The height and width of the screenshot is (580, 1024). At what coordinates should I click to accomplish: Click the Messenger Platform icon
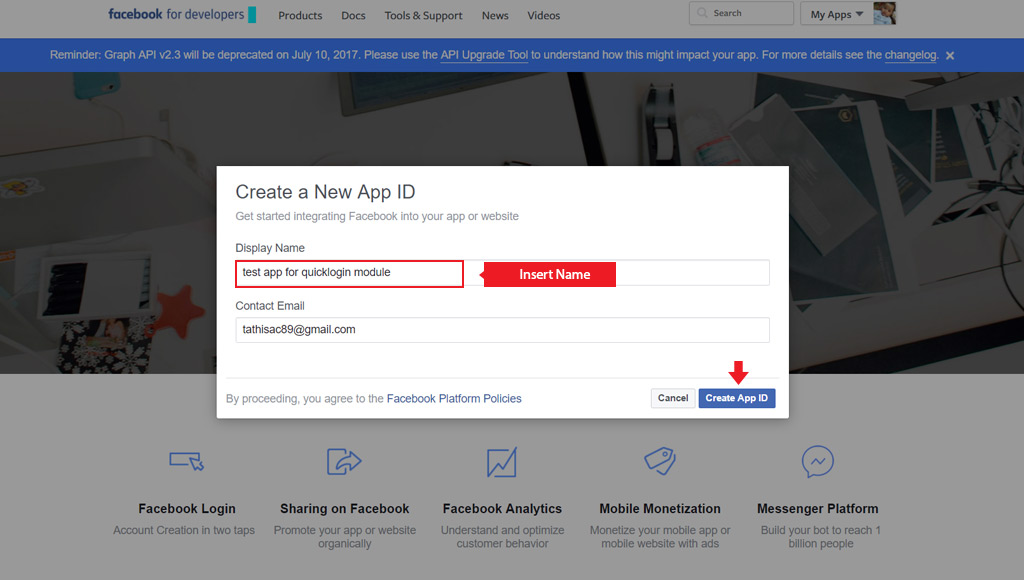818,462
